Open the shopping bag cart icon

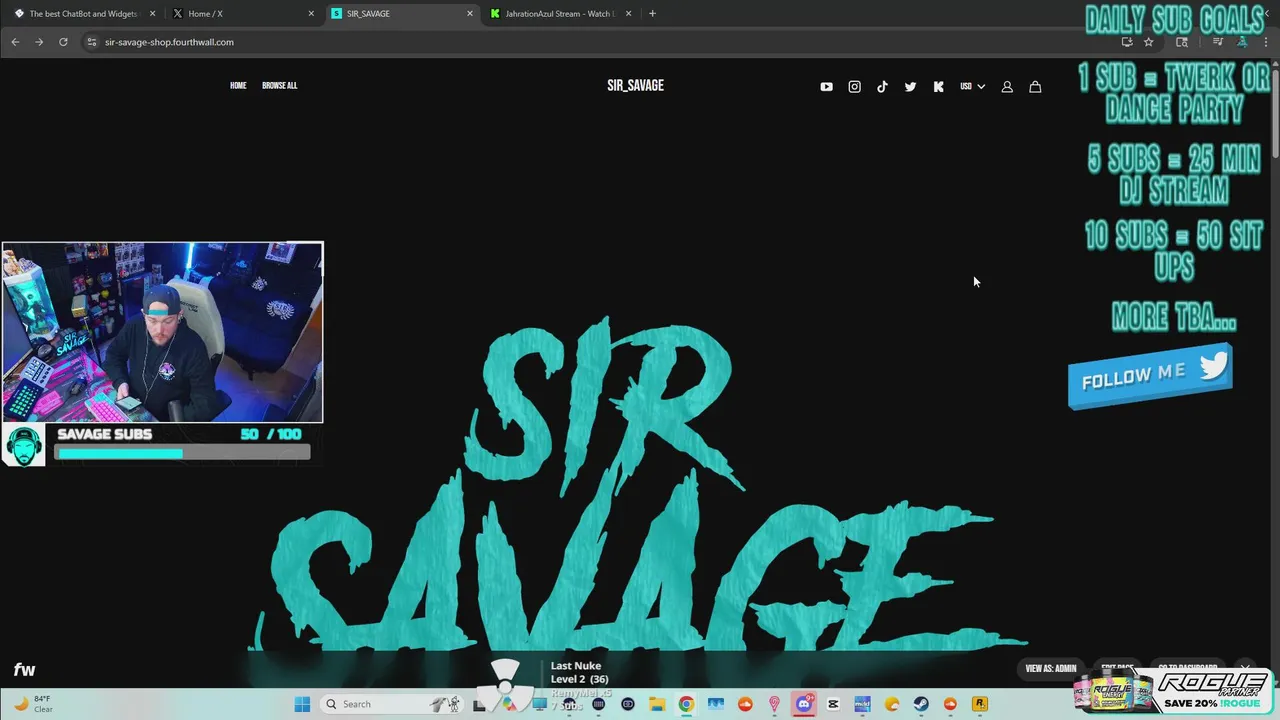tap(1035, 87)
